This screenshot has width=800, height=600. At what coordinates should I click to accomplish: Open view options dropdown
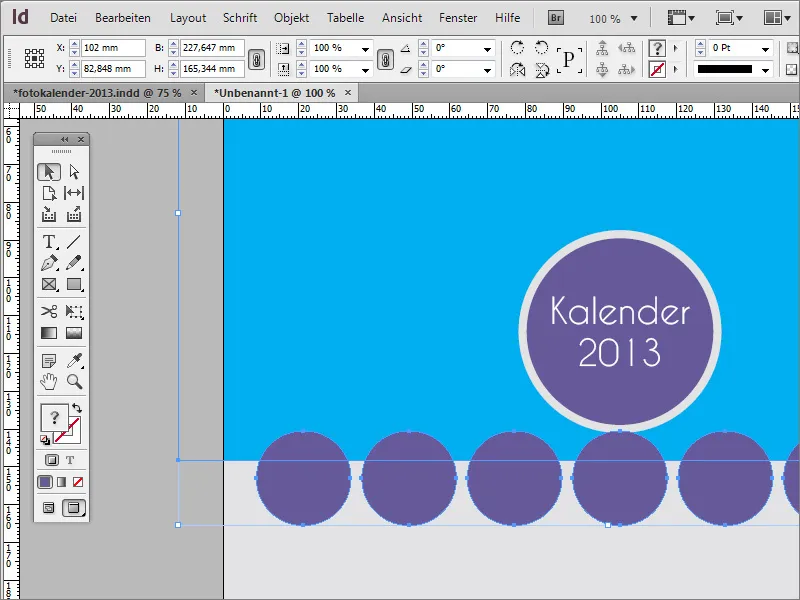coord(681,18)
